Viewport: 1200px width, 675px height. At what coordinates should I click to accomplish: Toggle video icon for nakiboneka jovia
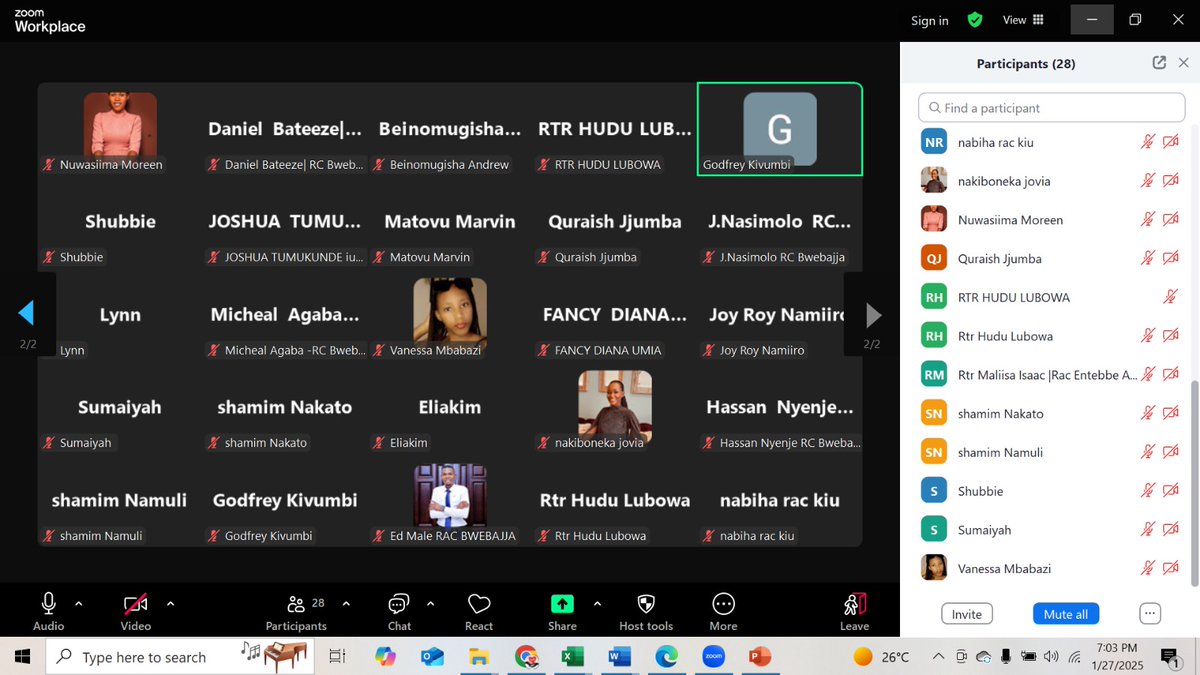point(1170,181)
